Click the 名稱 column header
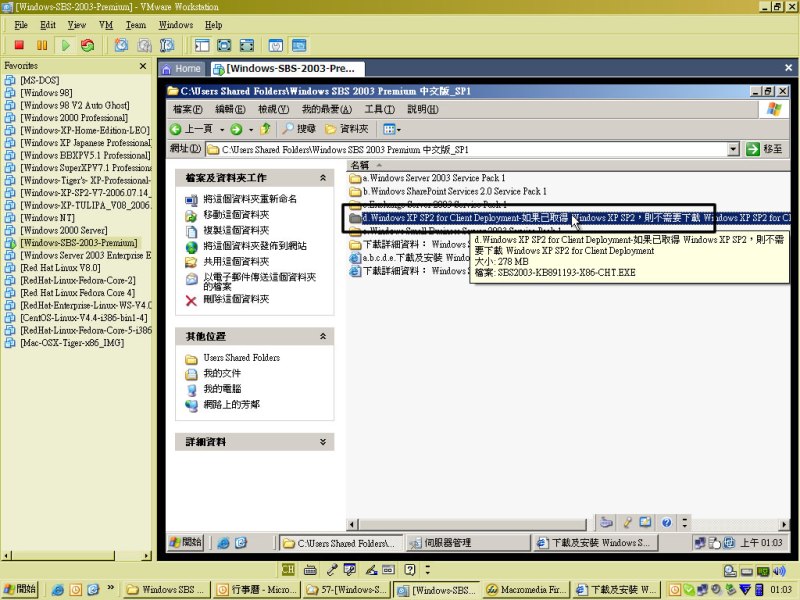The image size is (800, 600). point(360,165)
